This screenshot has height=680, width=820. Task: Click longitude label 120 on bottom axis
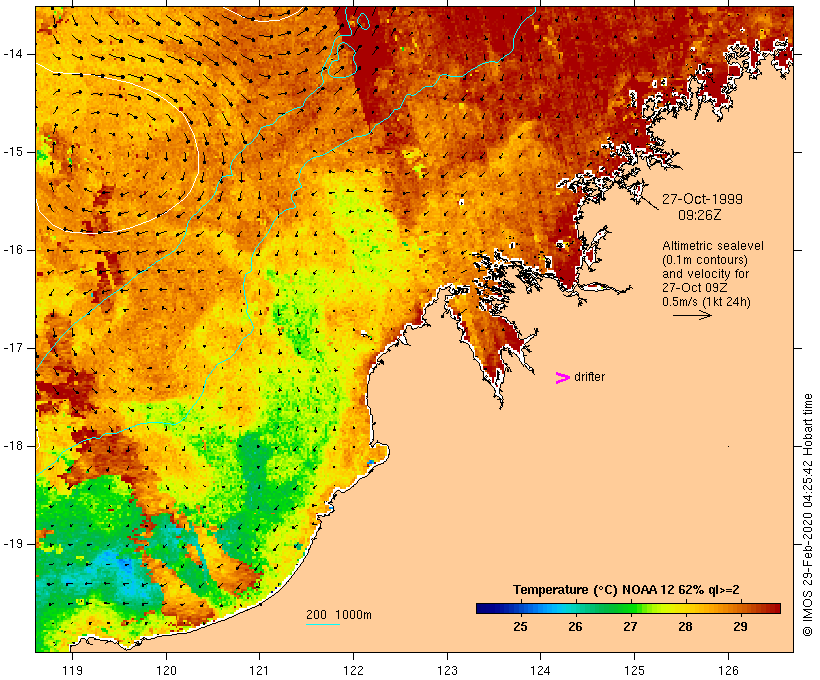tap(166, 670)
